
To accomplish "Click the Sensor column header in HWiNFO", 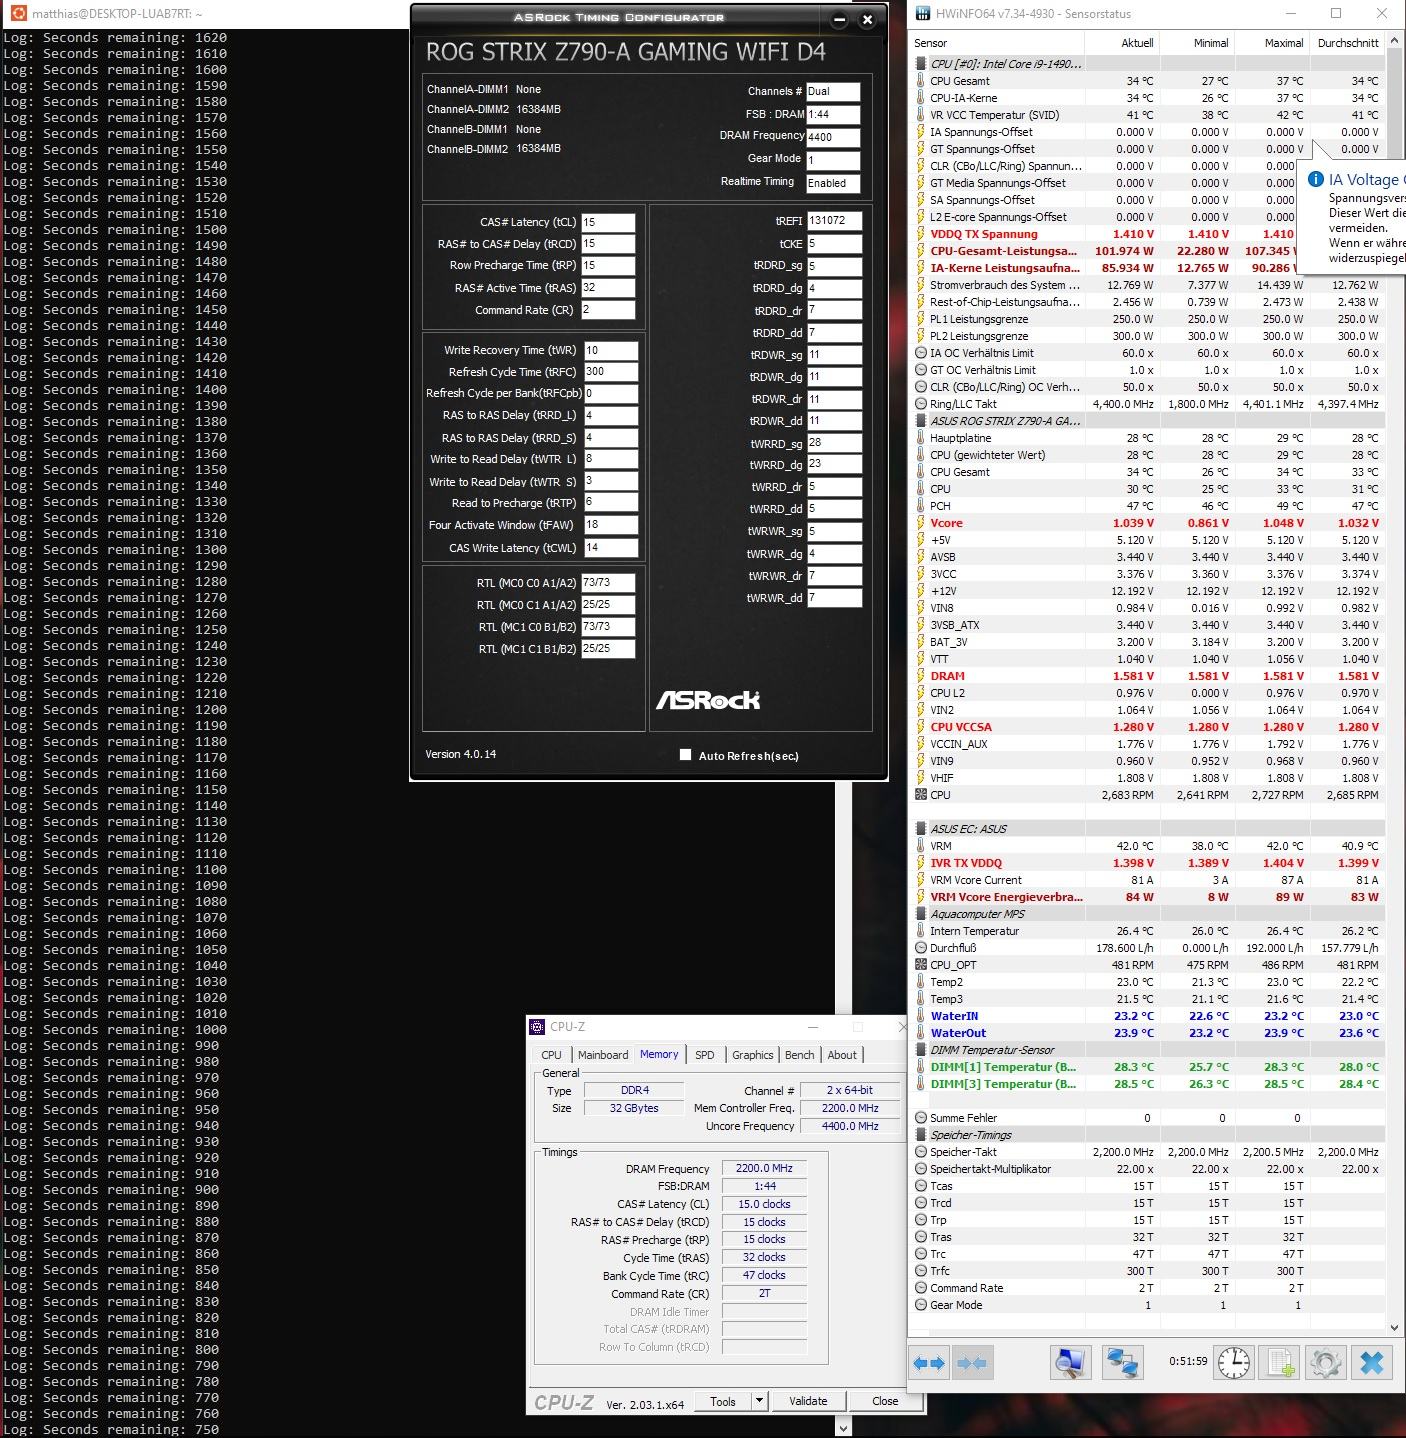I will coord(997,43).
